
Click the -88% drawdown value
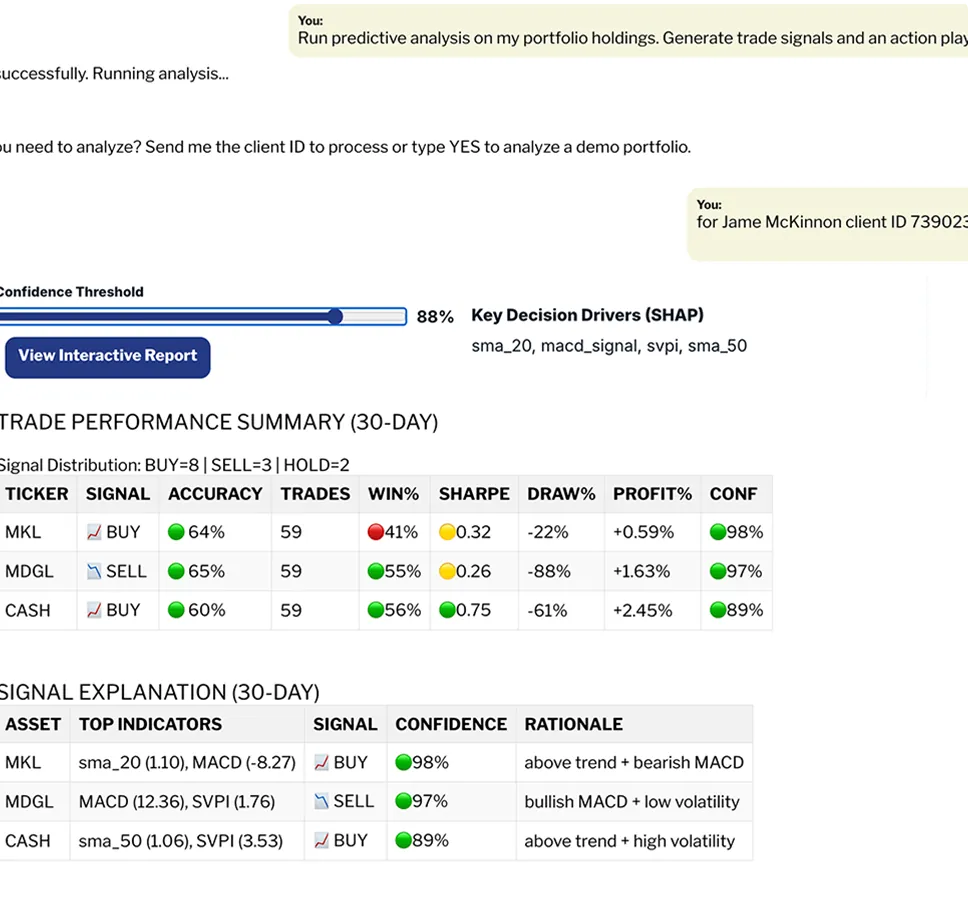[549, 572]
